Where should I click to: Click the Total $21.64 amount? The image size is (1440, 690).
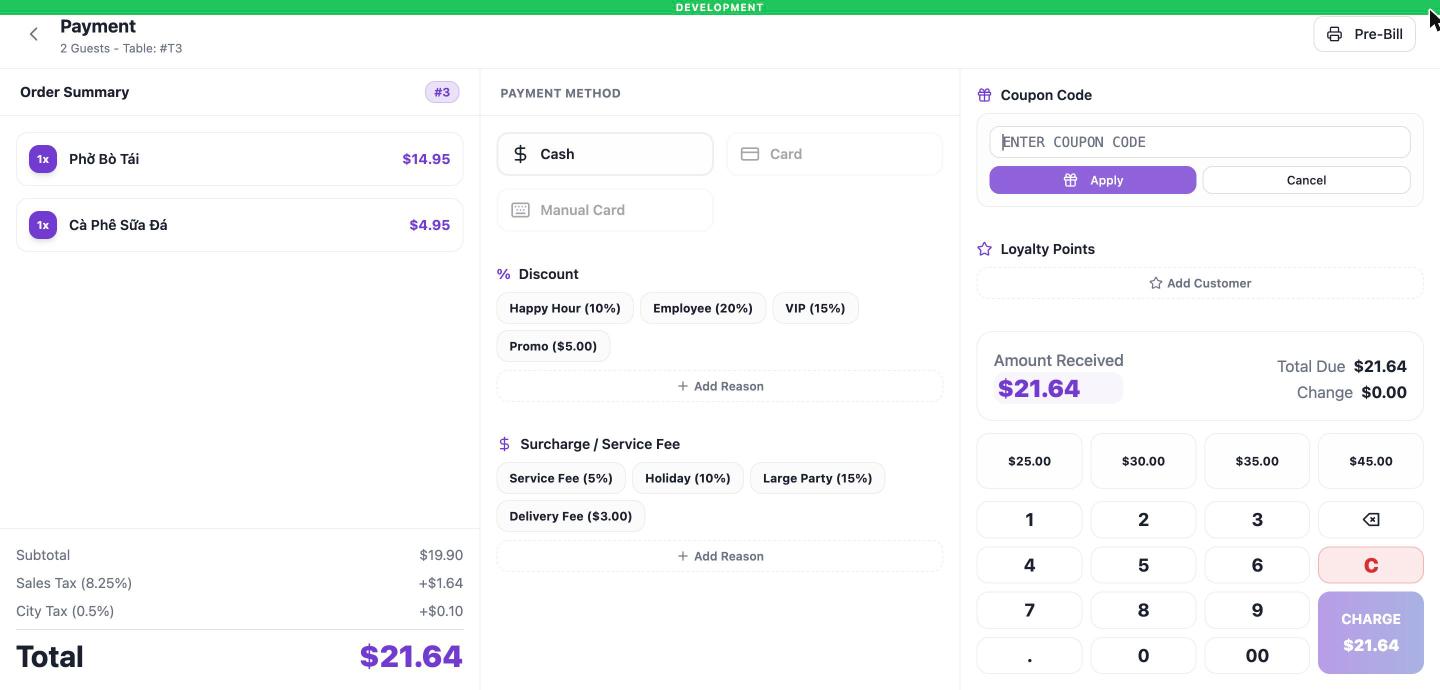[411, 657]
